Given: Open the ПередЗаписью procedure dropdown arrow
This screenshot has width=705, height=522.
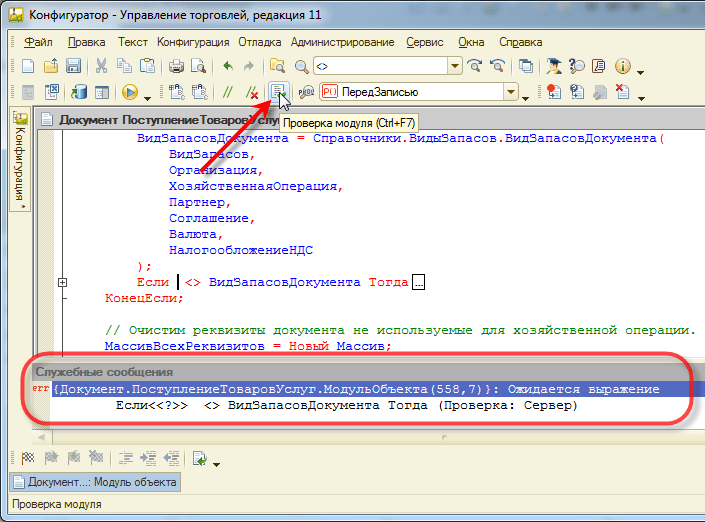Looking at the screenshot, I should pos(511,92).
